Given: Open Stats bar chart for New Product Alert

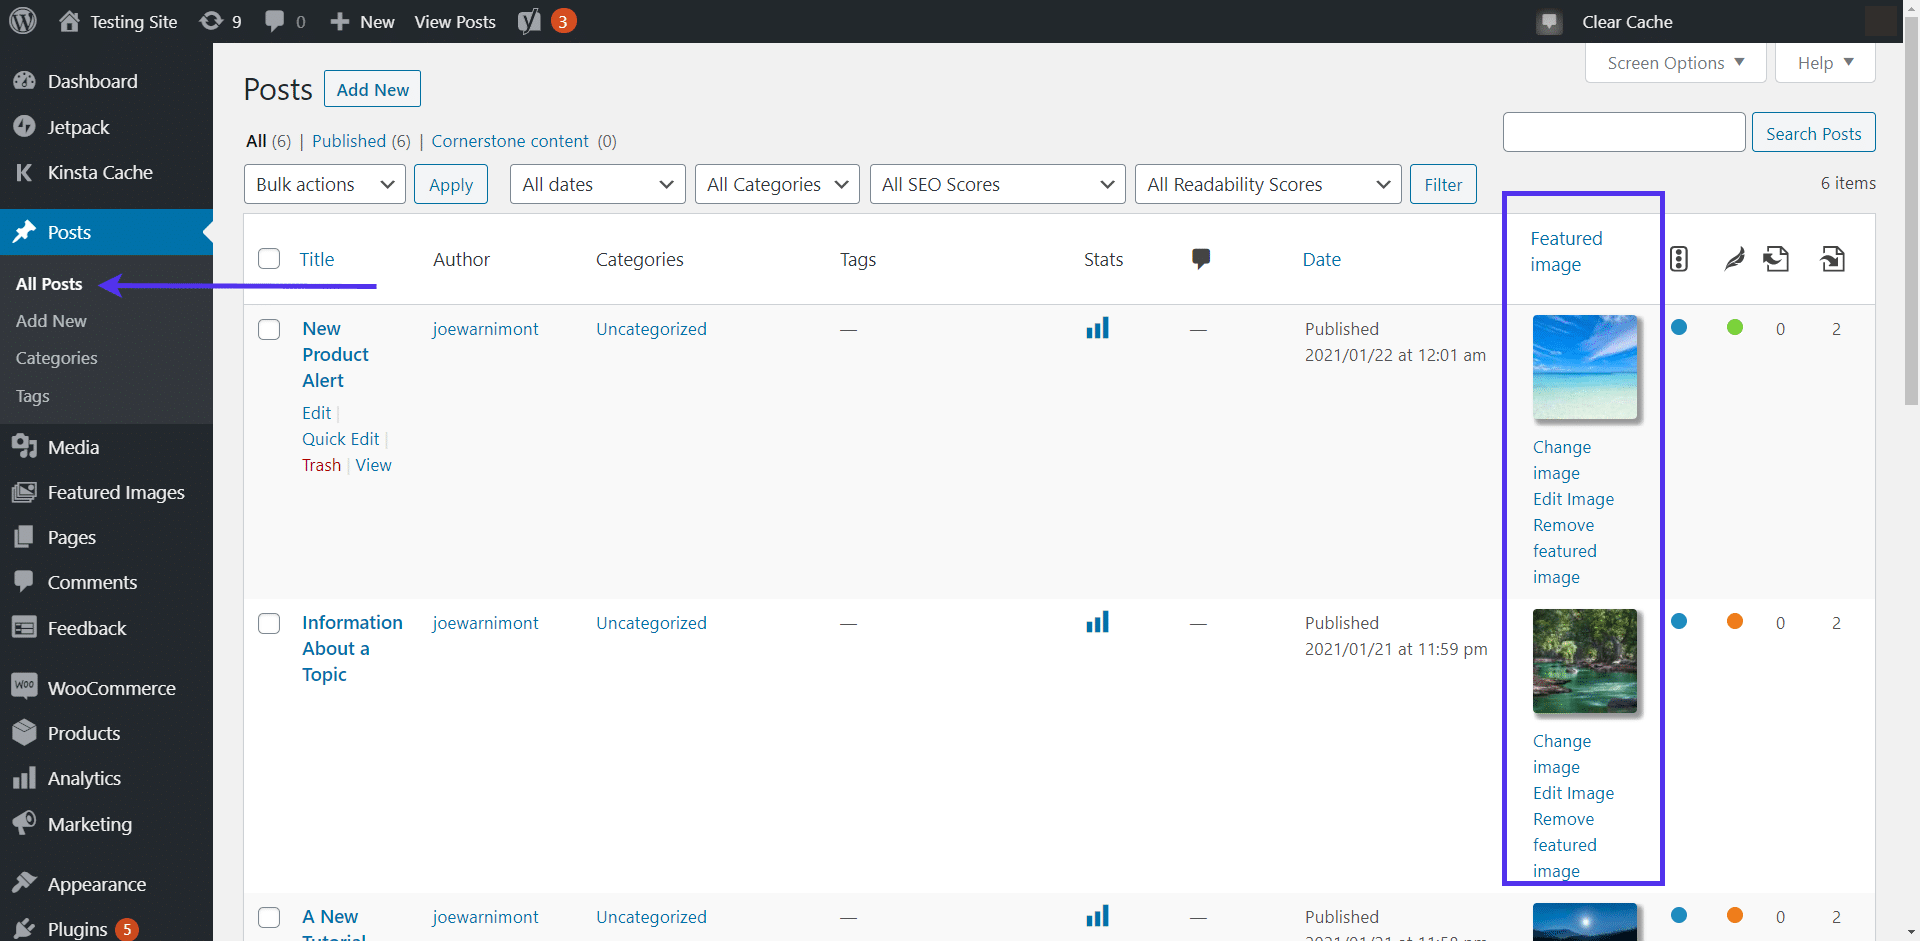Looking at the screenshot, I should coord(1097,329).
